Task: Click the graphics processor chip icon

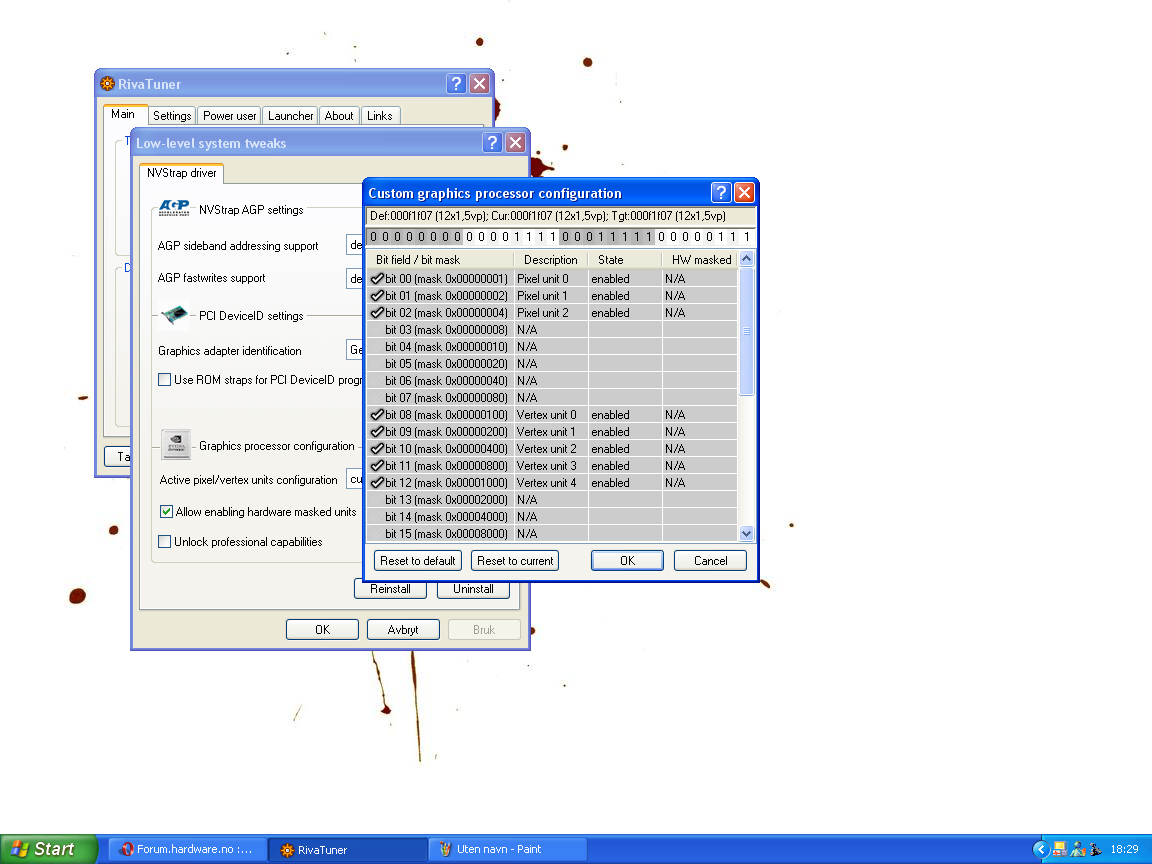Action: (x=176, y=444)
